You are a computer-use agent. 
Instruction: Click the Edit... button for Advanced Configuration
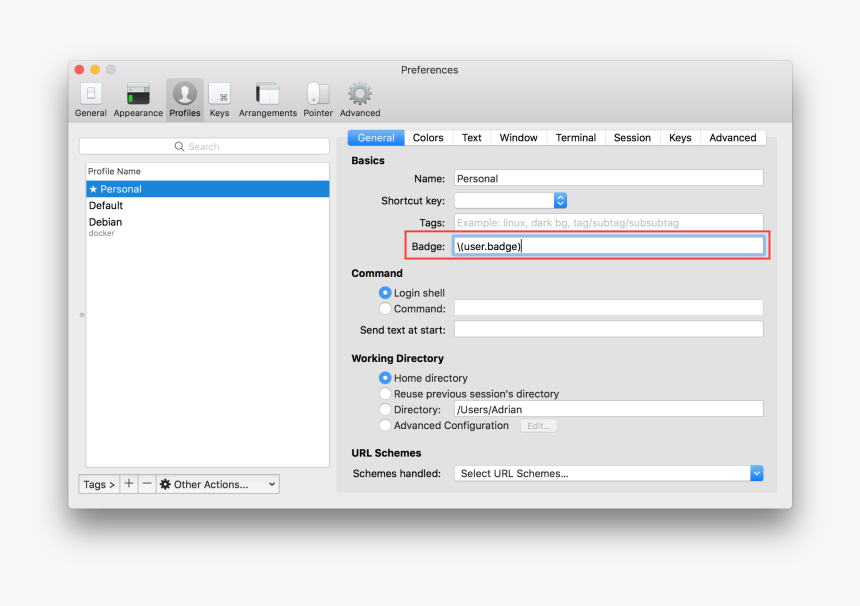(539, 426)
